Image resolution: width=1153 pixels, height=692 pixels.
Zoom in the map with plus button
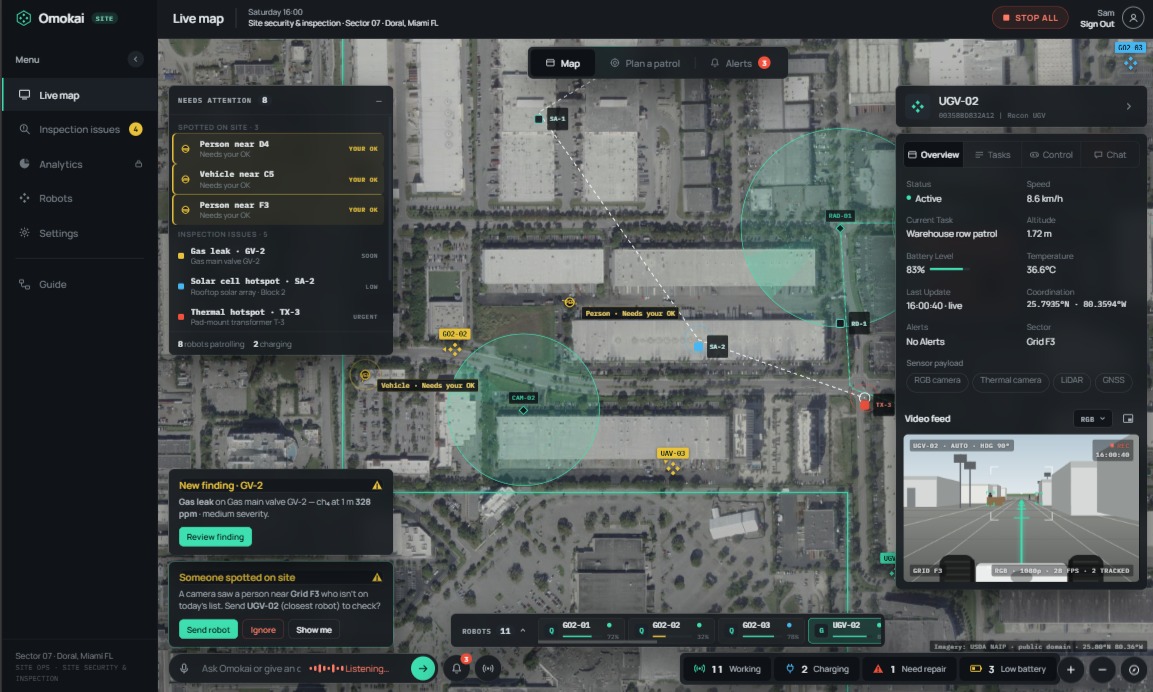pyautogui.click(x=1071, y=669)
